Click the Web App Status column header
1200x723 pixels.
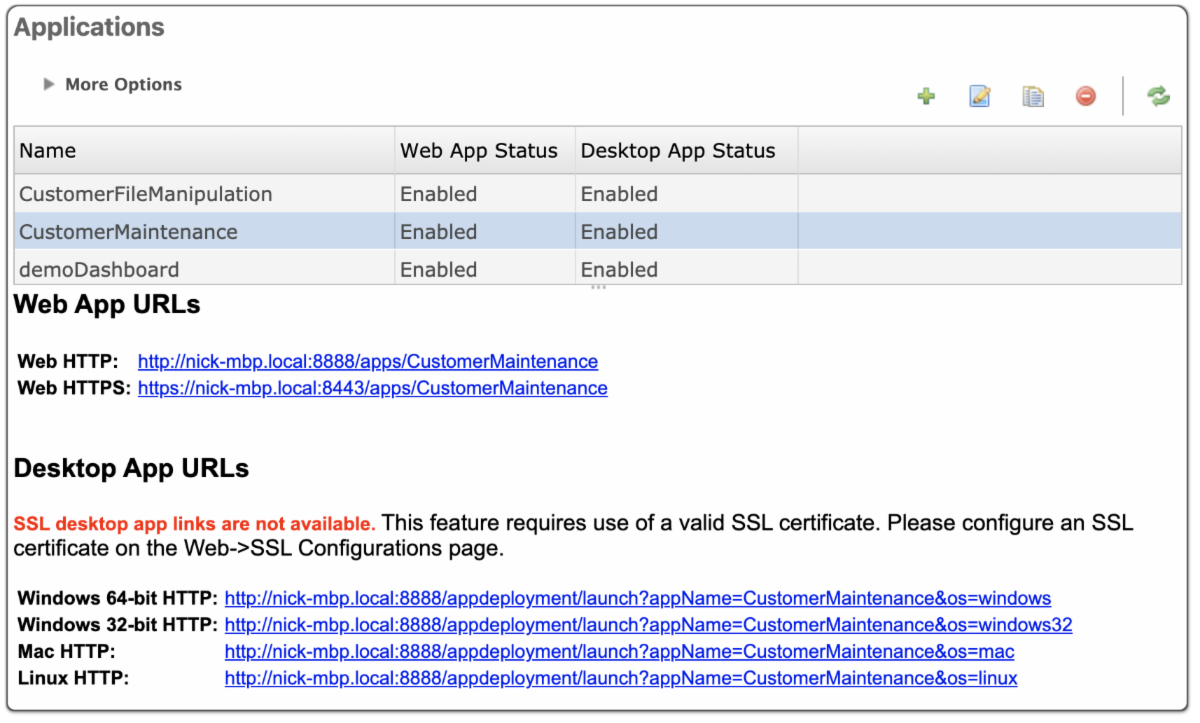[x=479, y=151]
